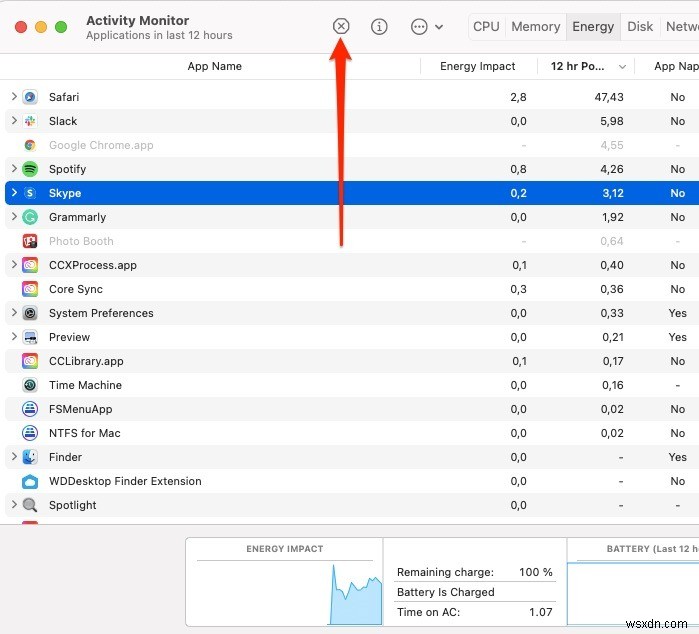Sort by App Name column header
The width and height of the screenshot is (699, 634).
pos(214,66)
